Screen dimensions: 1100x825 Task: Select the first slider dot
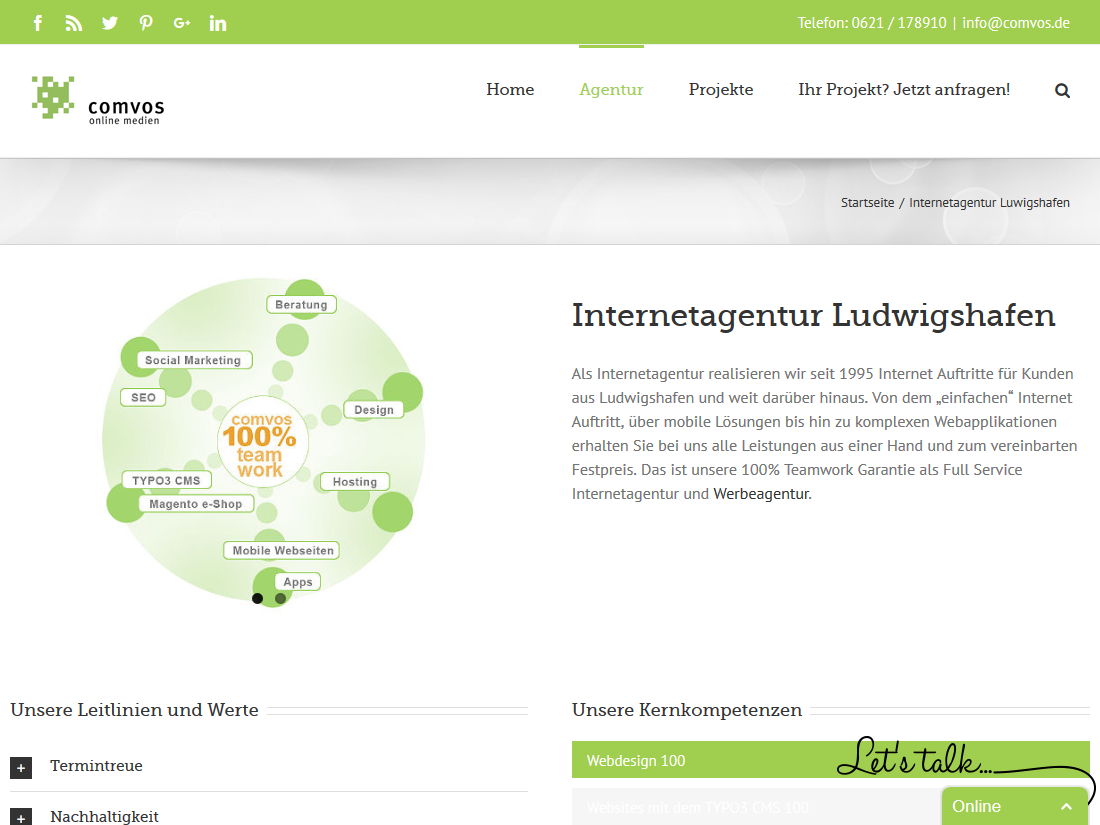(257, 598)
